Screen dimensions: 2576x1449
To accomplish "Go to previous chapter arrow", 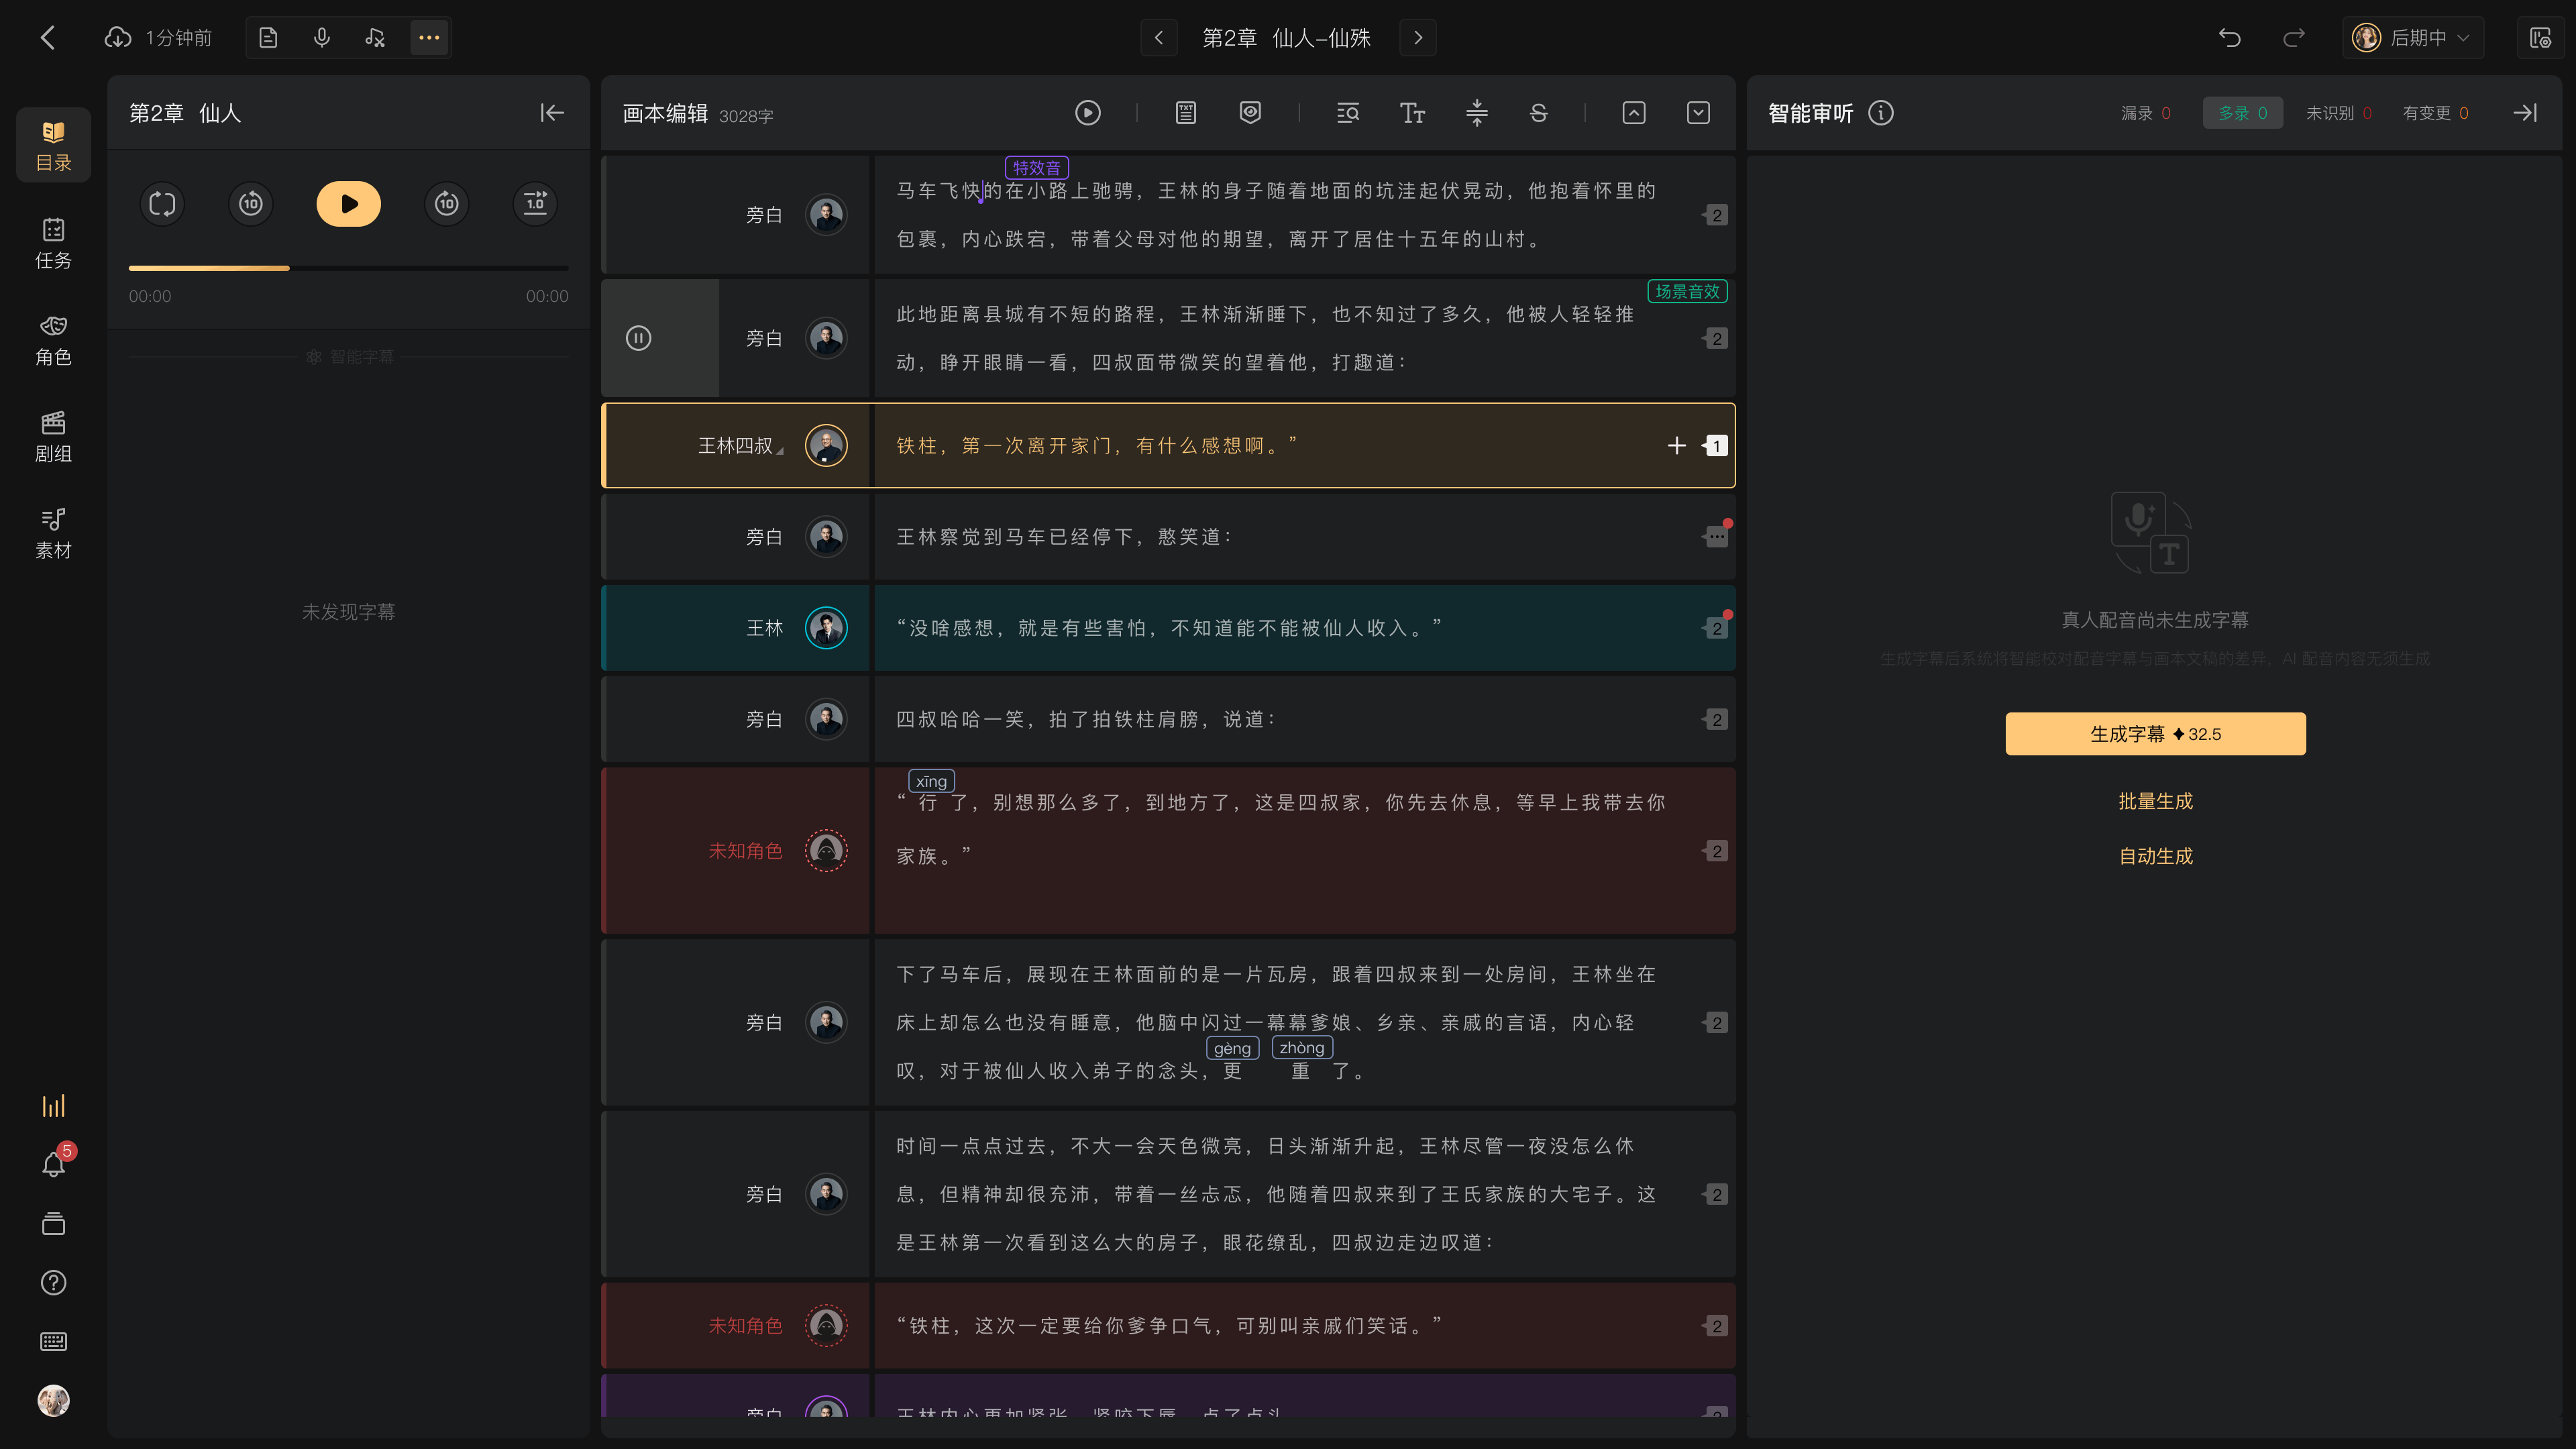I will (x=1159, y=38).
